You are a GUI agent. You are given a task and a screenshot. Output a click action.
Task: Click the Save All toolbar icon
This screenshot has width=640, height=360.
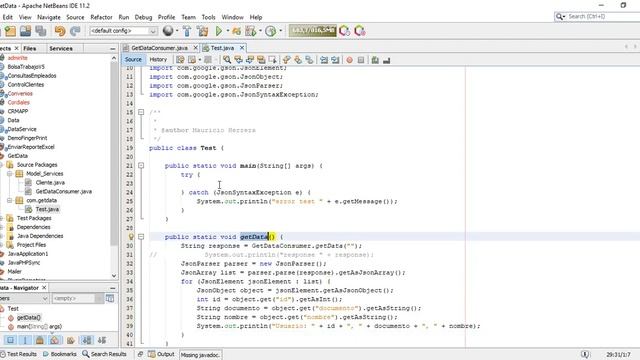[x=41, y=31]
